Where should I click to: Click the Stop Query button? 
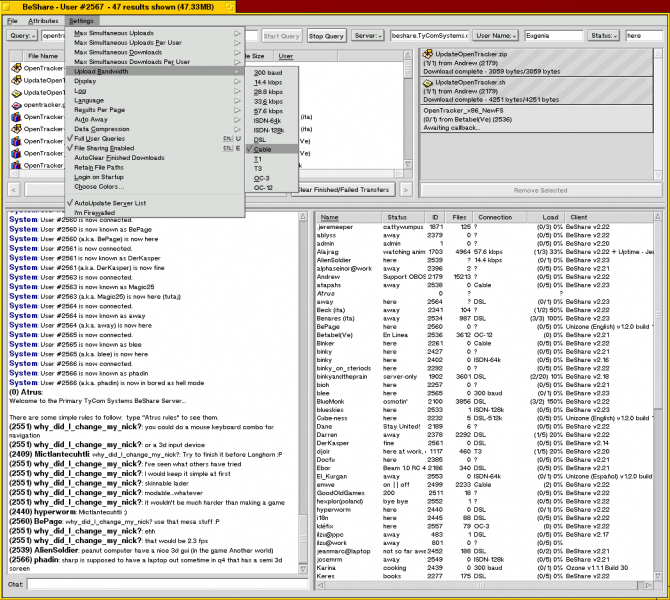point(326,36)
